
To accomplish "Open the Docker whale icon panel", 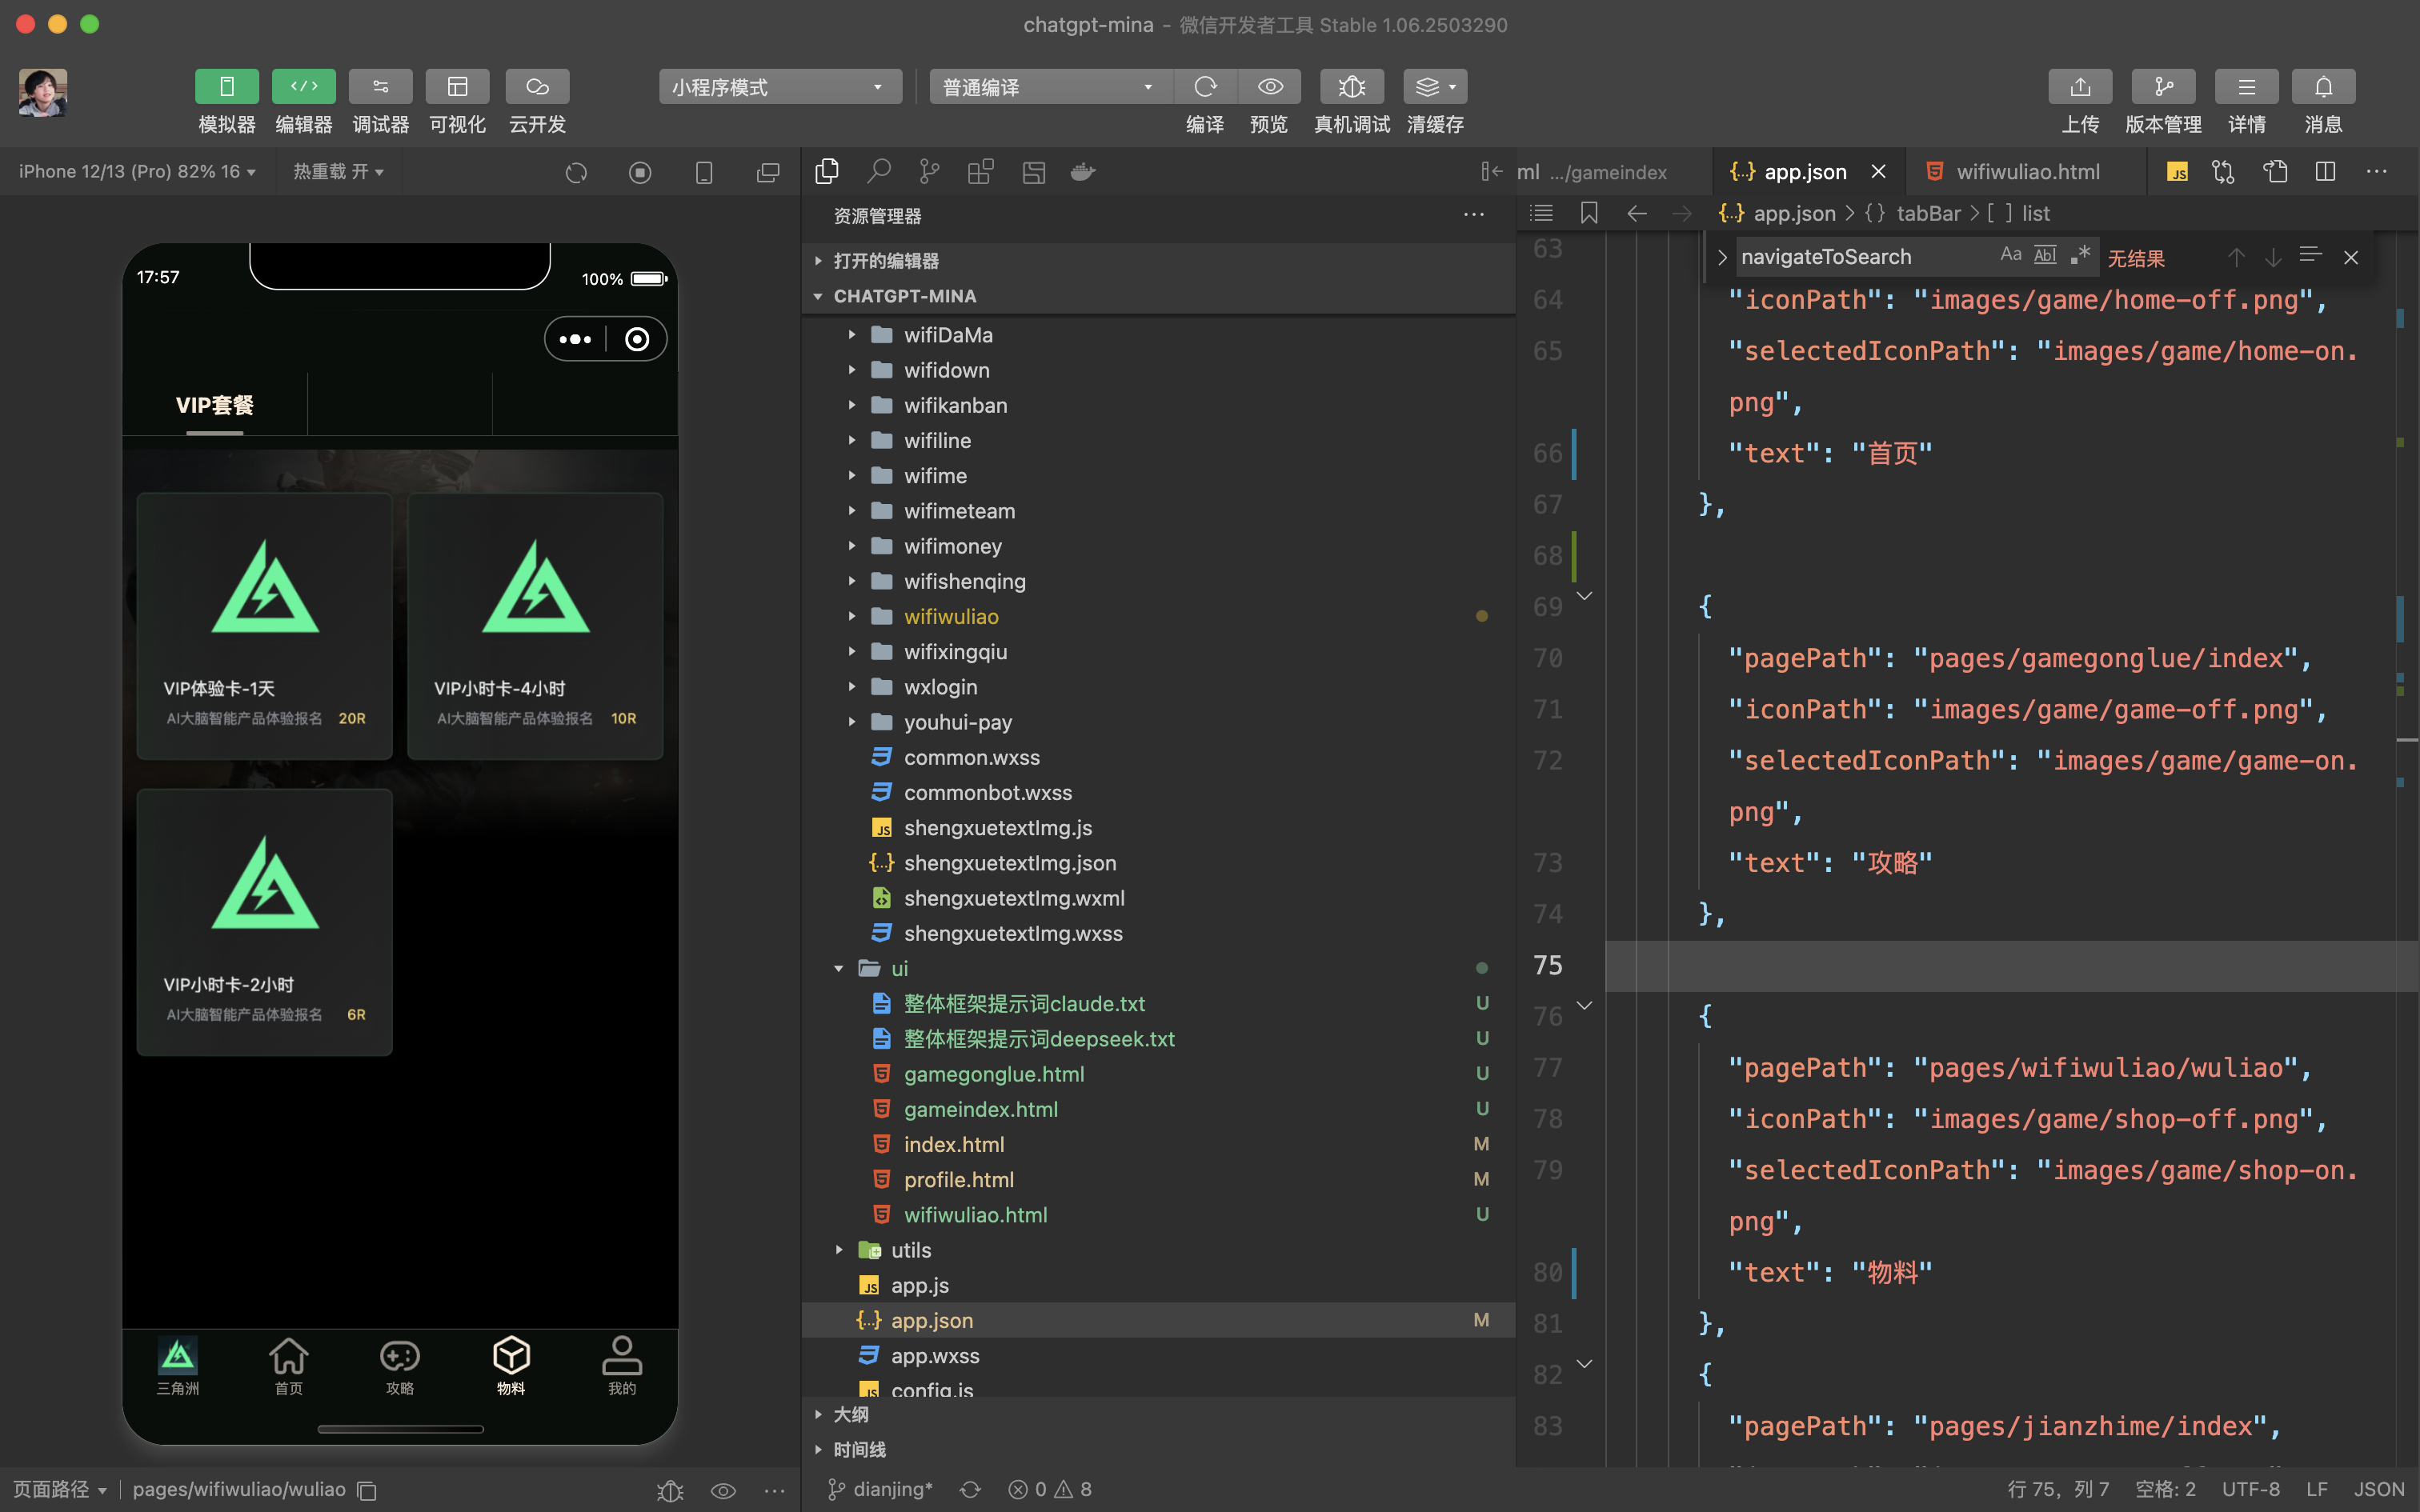I will pyautogui.click(x=1082, y=172).
